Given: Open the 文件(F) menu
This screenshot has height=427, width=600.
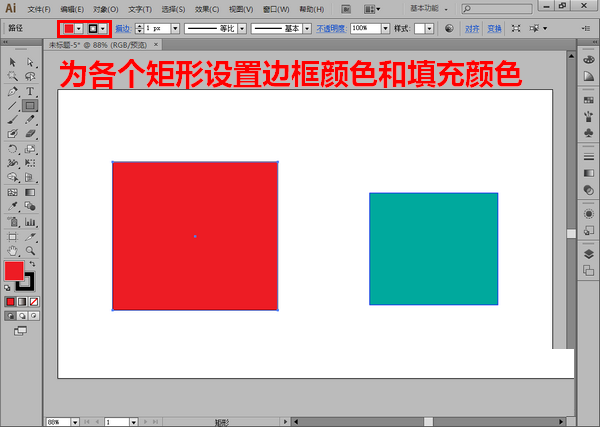Looking at the screenshot, I should 39,9.
